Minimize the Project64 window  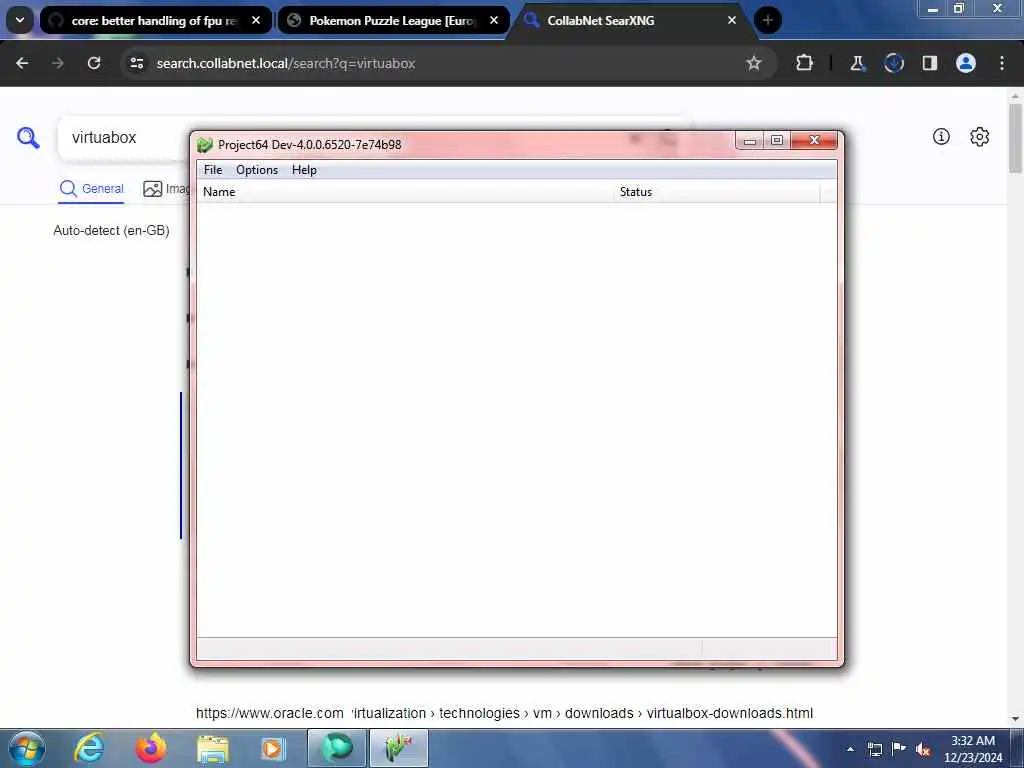(x=750, y=140)
